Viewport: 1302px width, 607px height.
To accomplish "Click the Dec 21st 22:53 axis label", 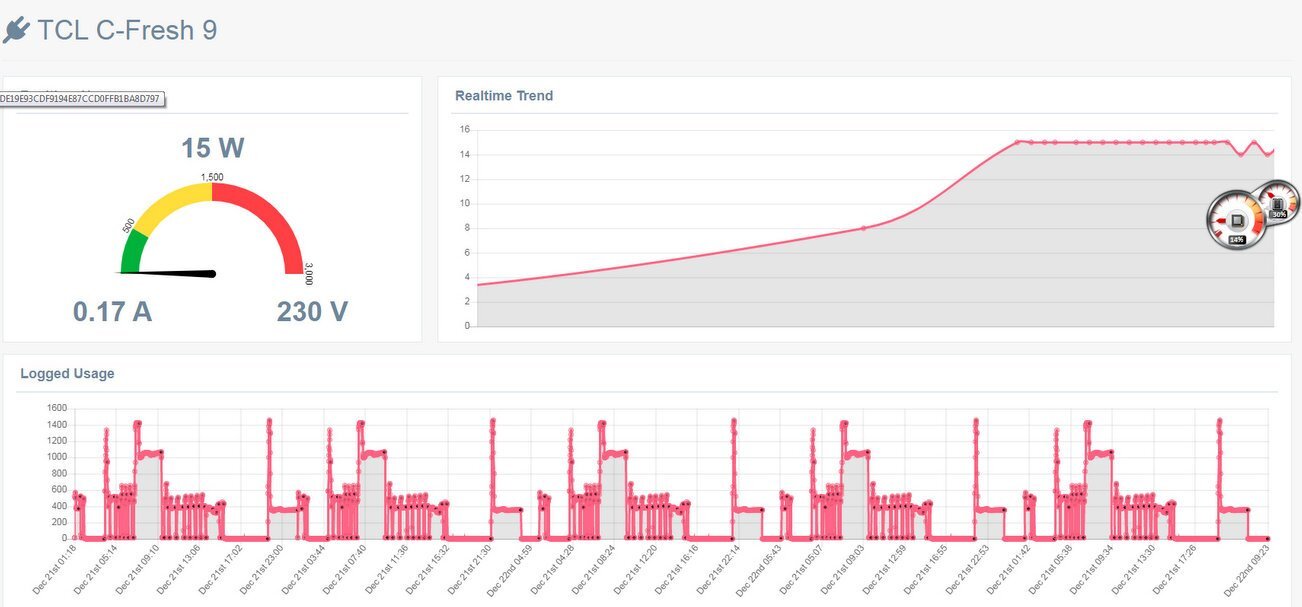I will pos(965,569).
